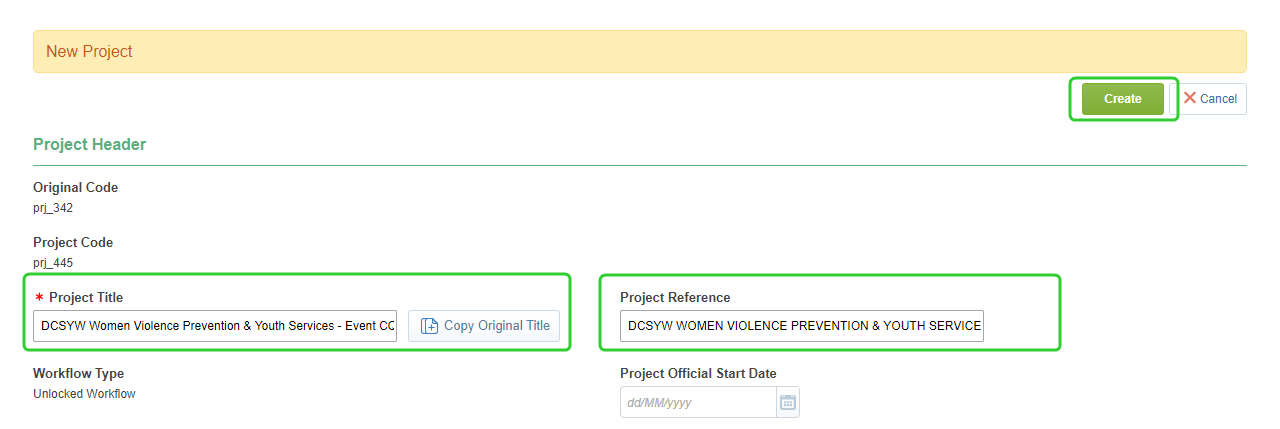Click the Workflow Type label
Image resolution: width=1280 pixels, height=429 pixels.
coord(79,374)
